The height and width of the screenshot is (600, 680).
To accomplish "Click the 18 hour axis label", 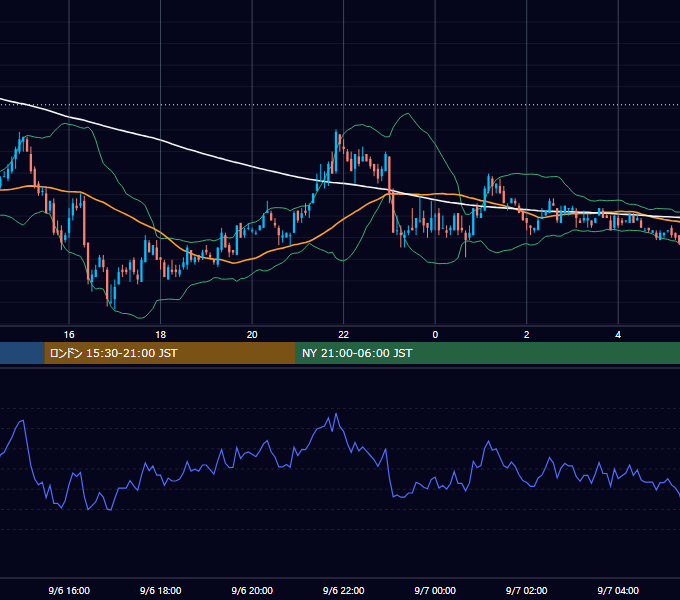I will point(160,335).
